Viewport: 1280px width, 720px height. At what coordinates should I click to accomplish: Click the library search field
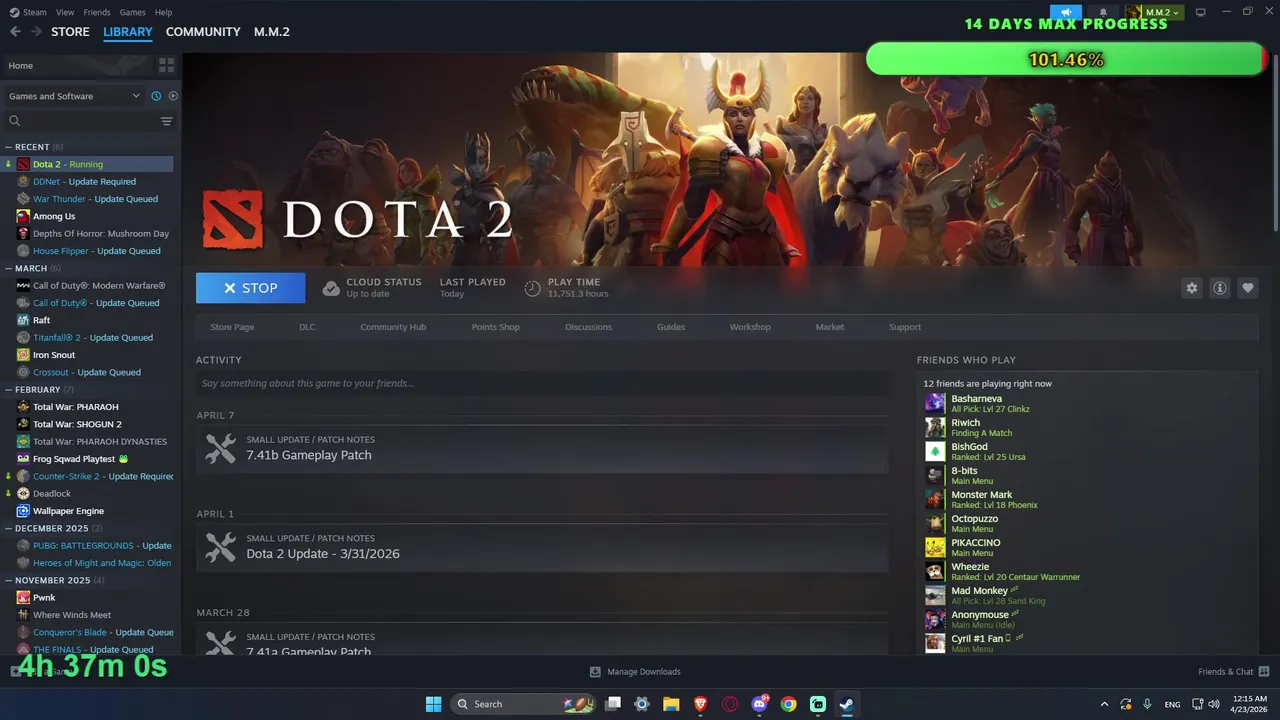(x=80, y=121)
